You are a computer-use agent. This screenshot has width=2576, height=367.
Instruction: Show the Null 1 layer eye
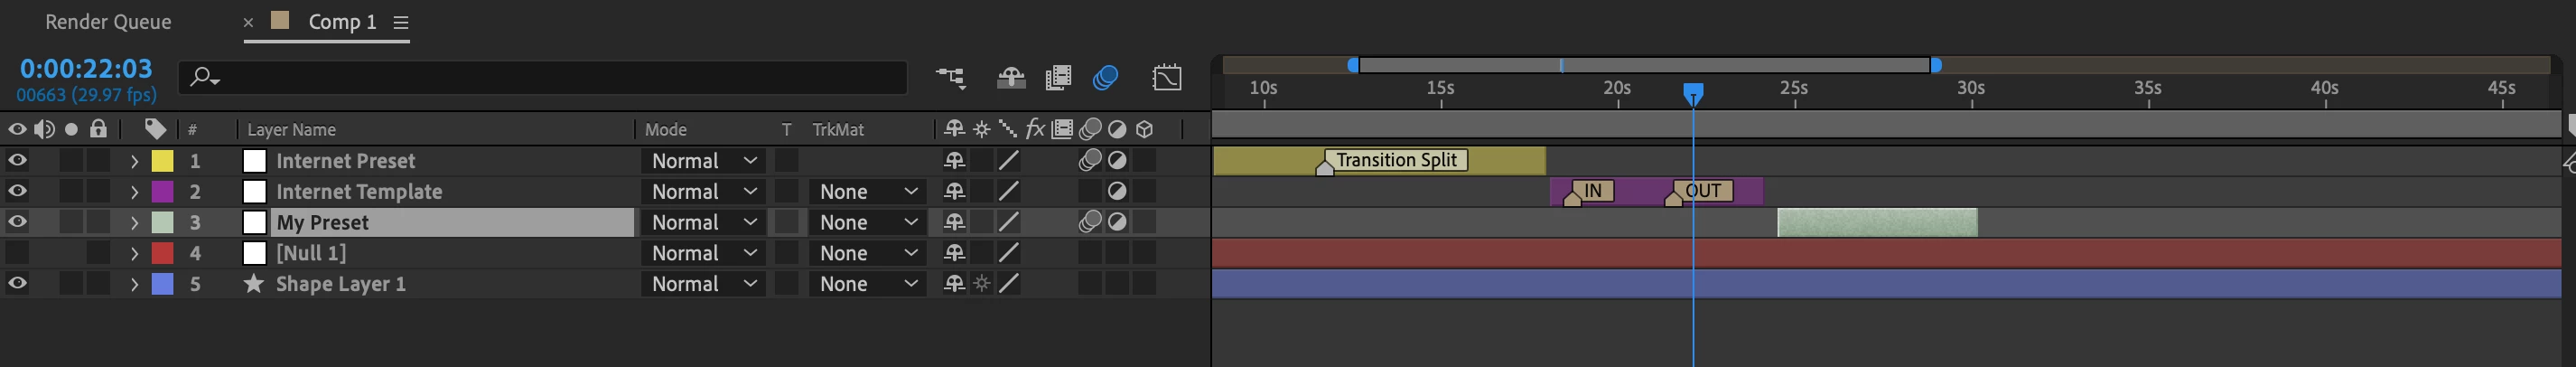[17, 253]
